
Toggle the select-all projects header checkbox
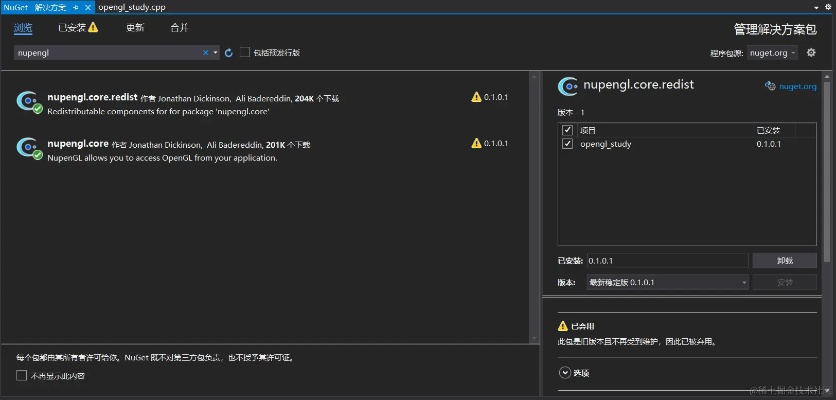tap(568, 130)
